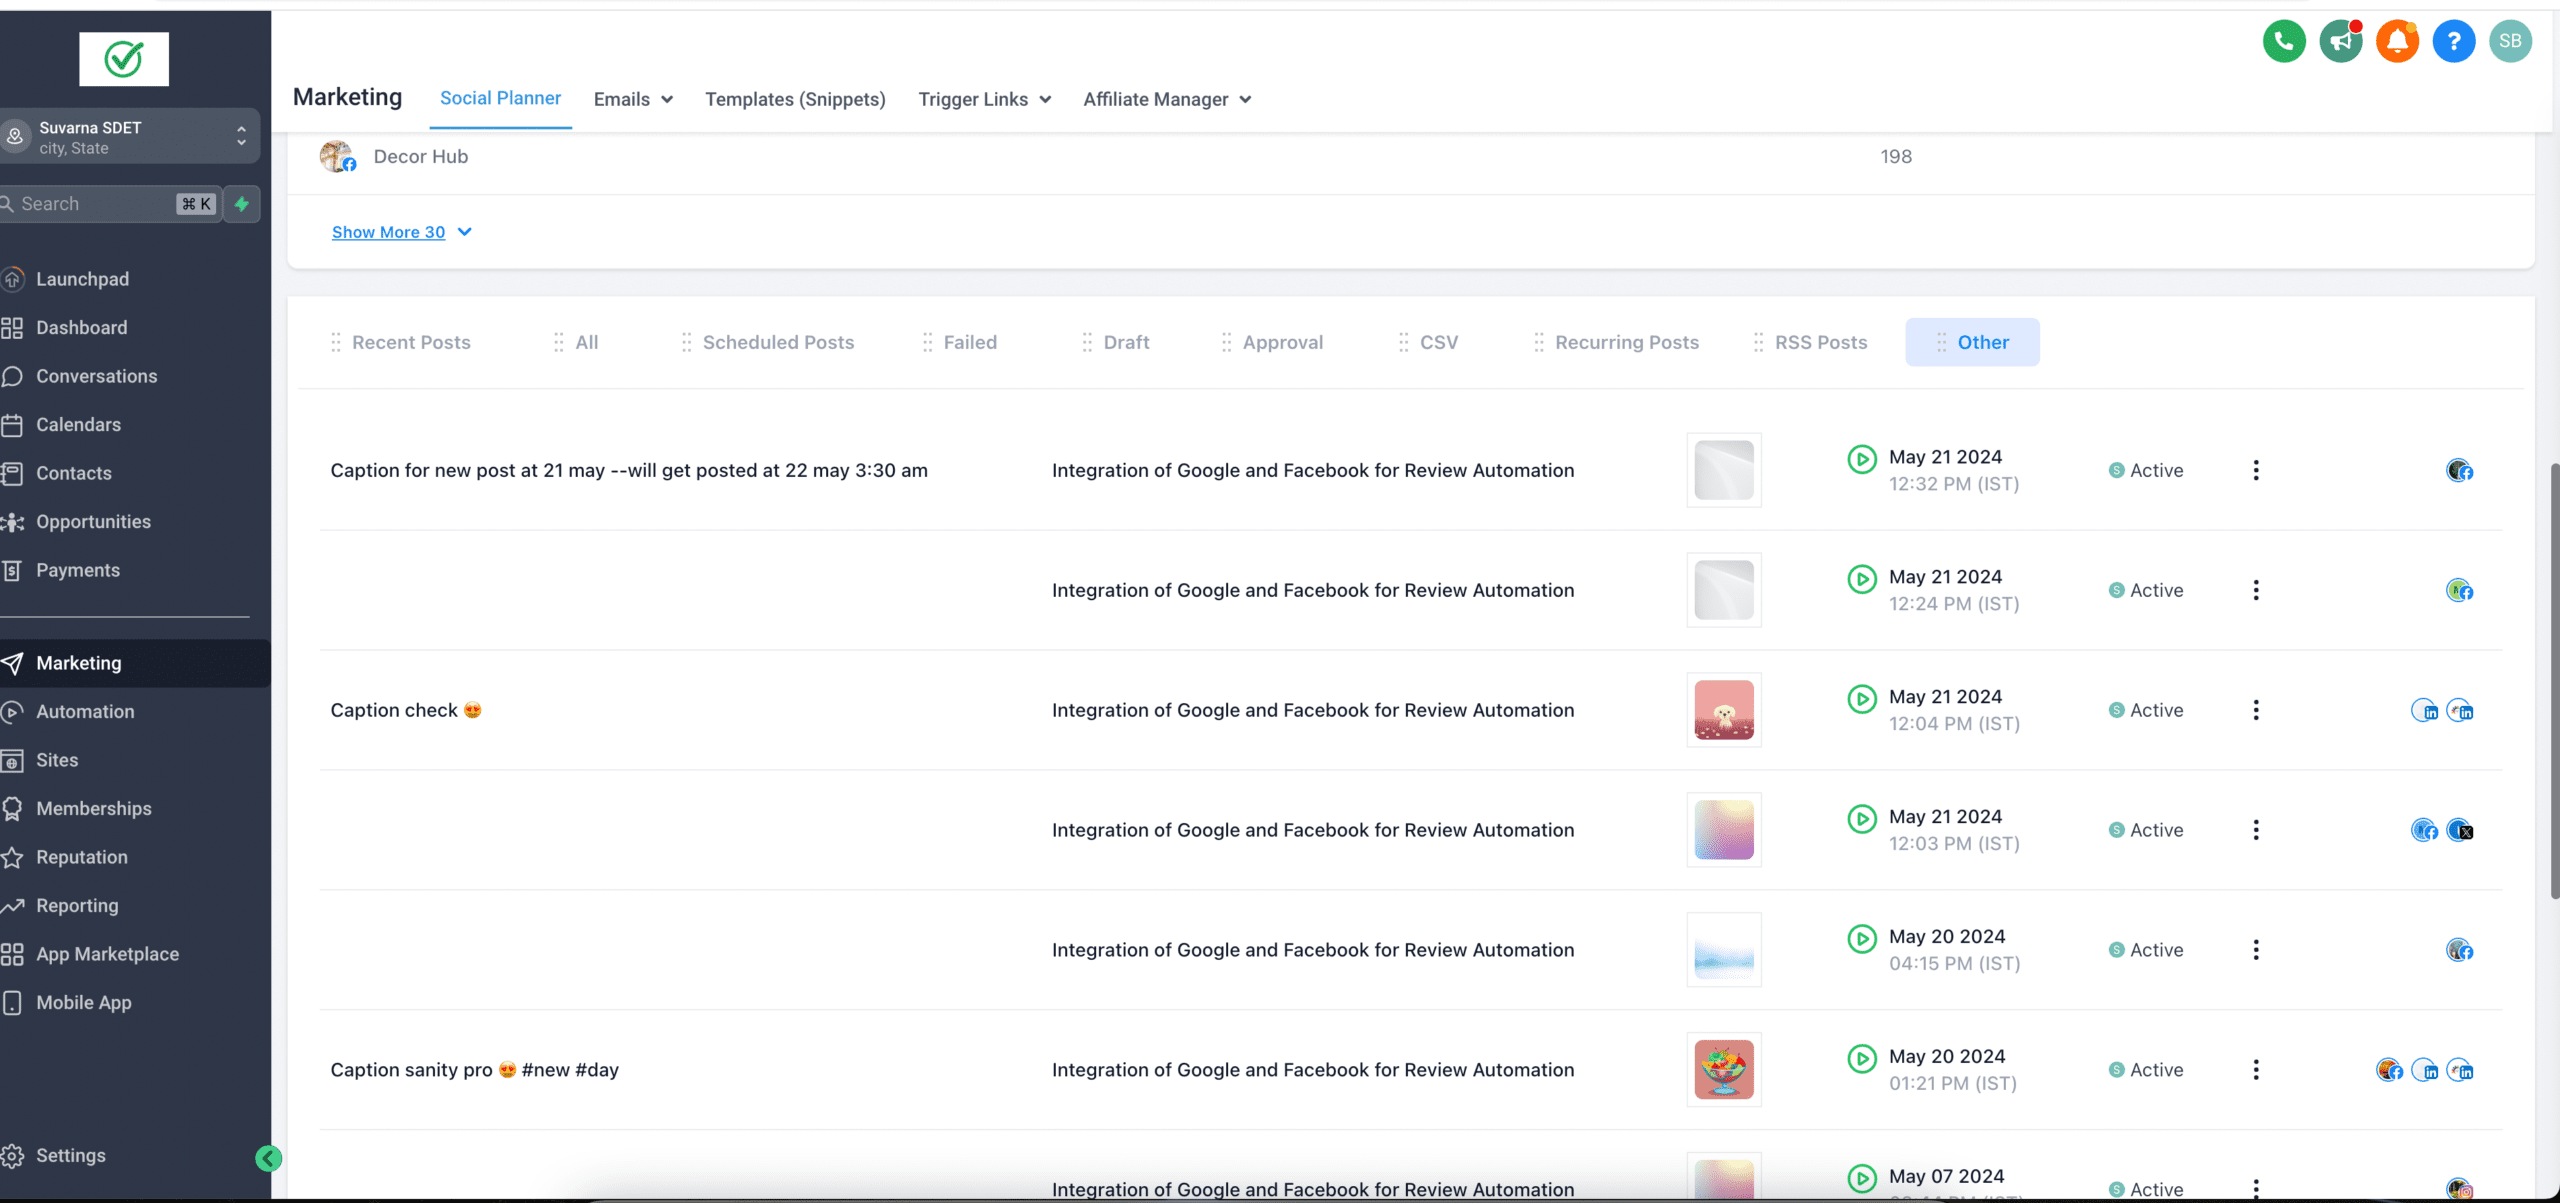Click the Calendars sidebar icon

tap(12, 425)
